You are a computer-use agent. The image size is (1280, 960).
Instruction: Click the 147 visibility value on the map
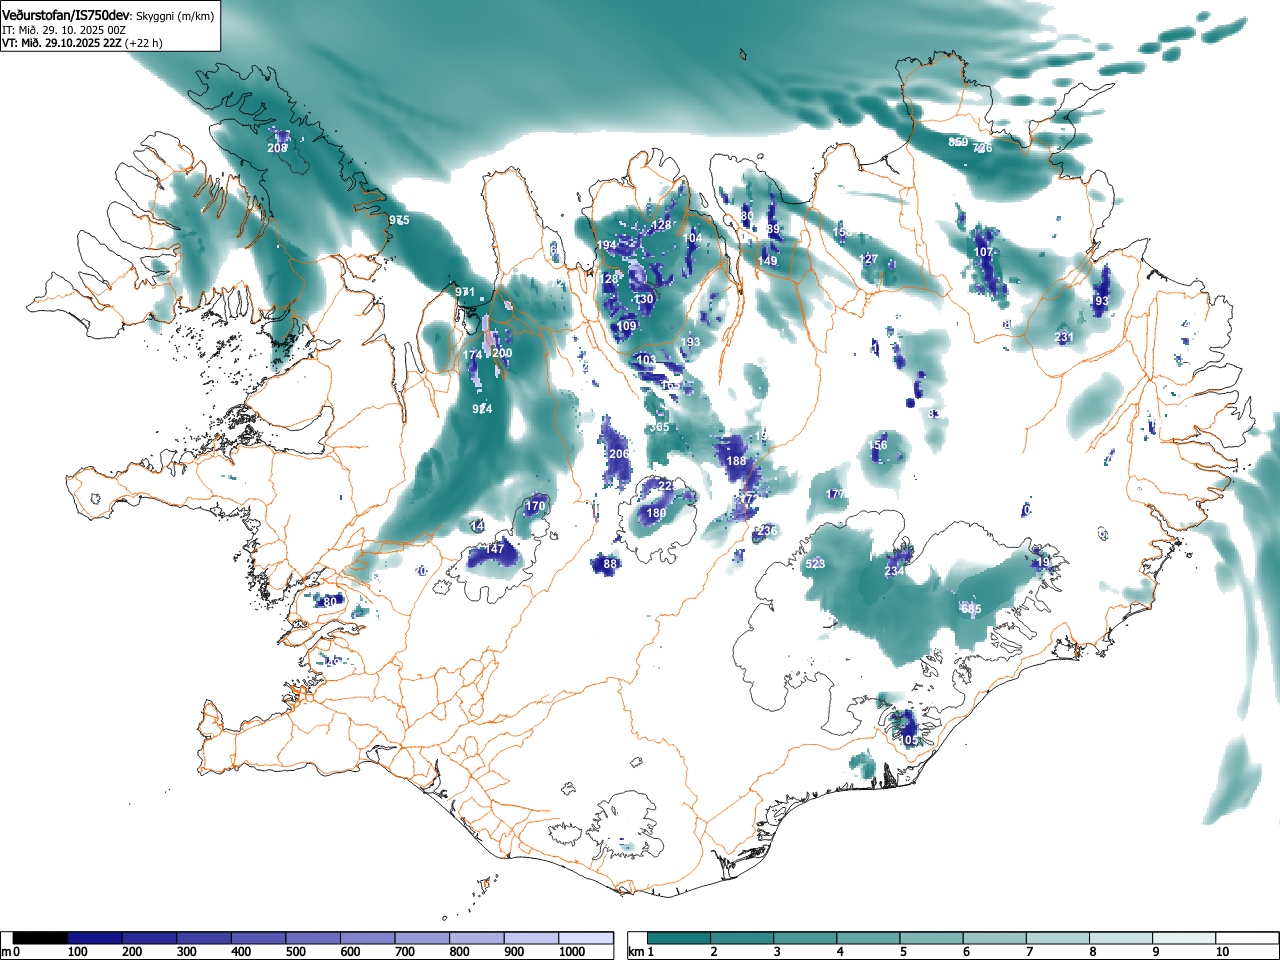tap(495, 549)
